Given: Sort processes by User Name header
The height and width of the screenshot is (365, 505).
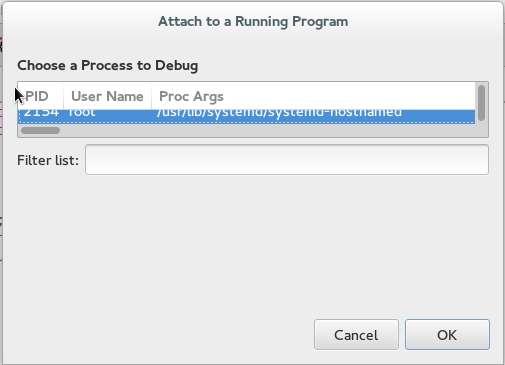Looking at the screenshot, I should pos(107,96).
